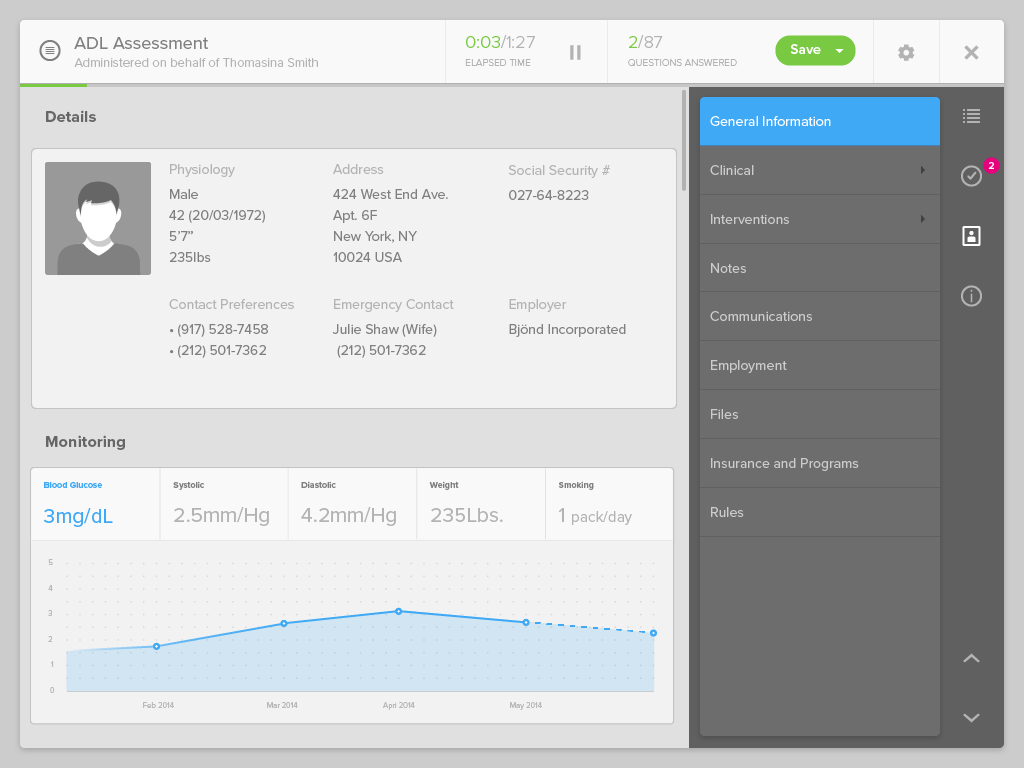Image resolution: width=1024 pixels, height=768 pixels.
Task: Click the down chevron in right sidebar
Action: click(971, 718)
